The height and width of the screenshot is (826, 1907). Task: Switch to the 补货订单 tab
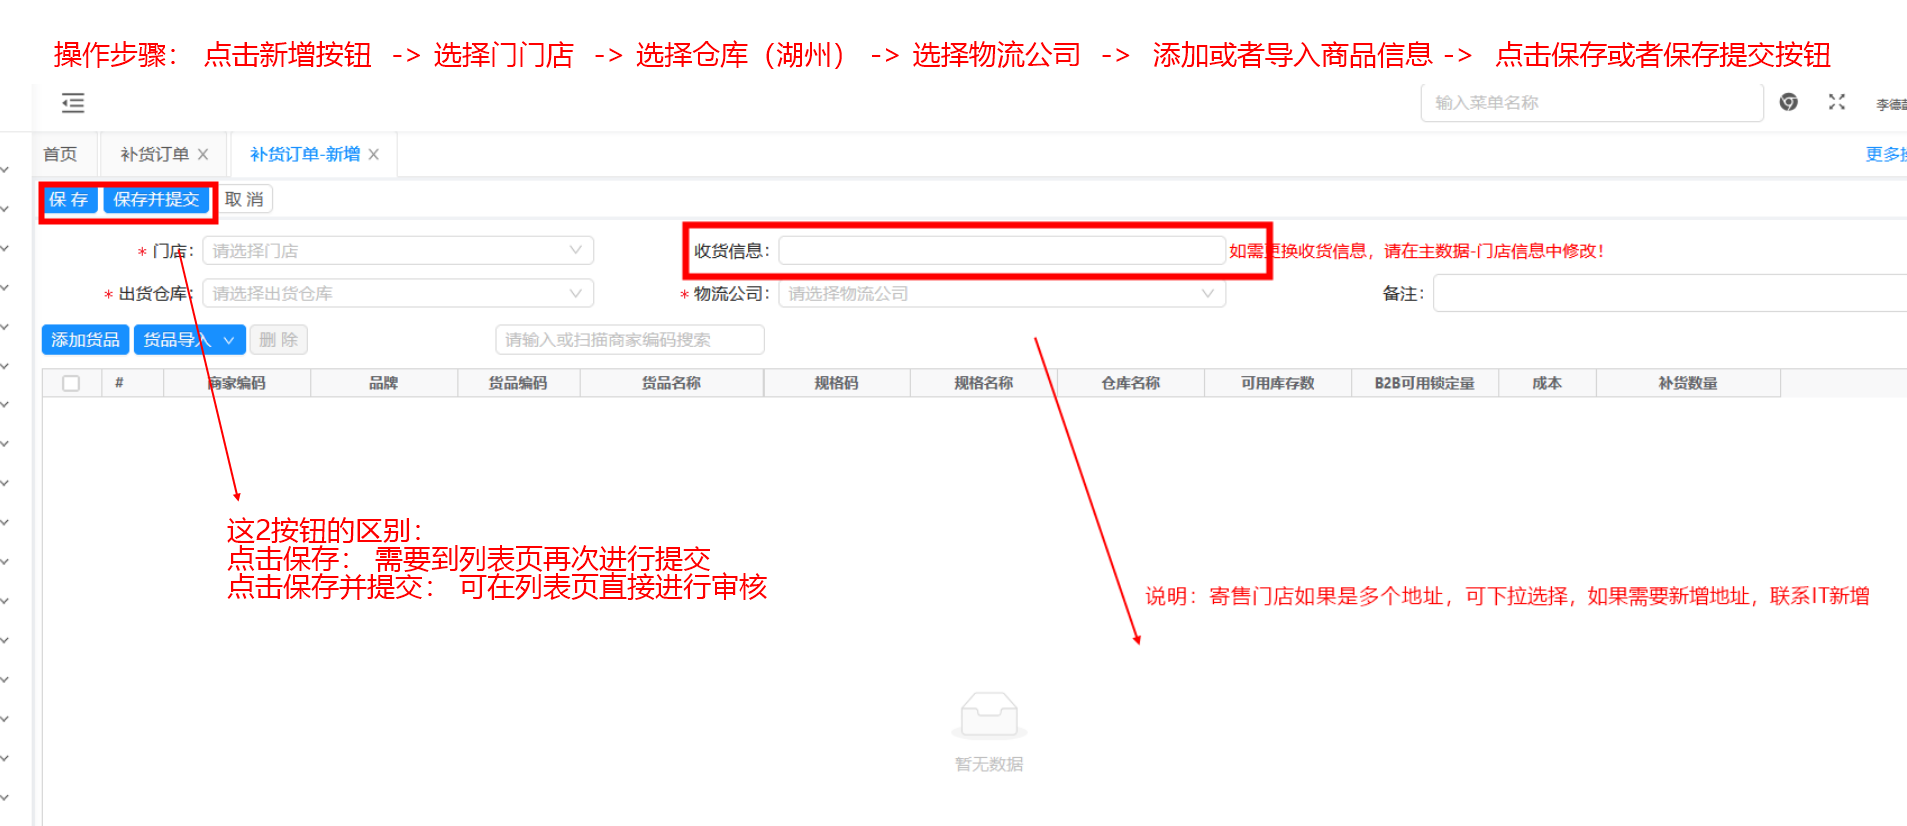tap(154, 154)
